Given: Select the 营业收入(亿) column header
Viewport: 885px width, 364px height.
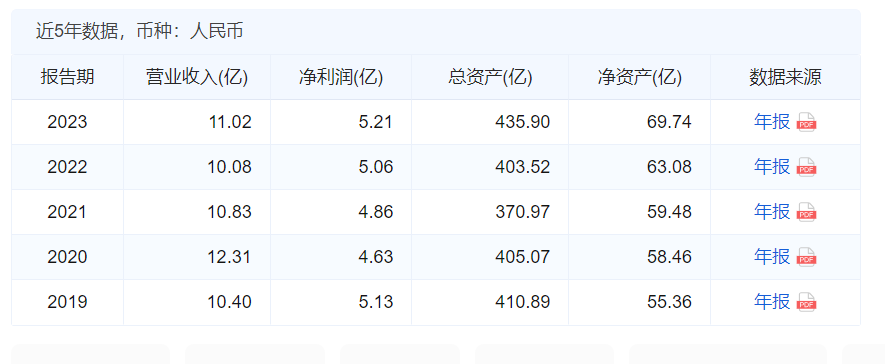Looking at the screenshot, I should tap(197, 77).
